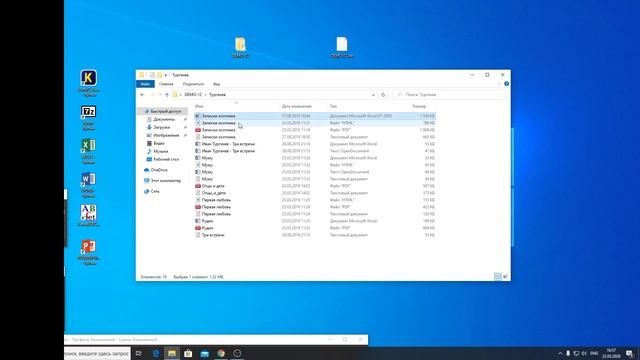Sort by the Тип column header
The height and width of the screenshot is (360, 640).
pyautogui.click(x=333, y=106)
